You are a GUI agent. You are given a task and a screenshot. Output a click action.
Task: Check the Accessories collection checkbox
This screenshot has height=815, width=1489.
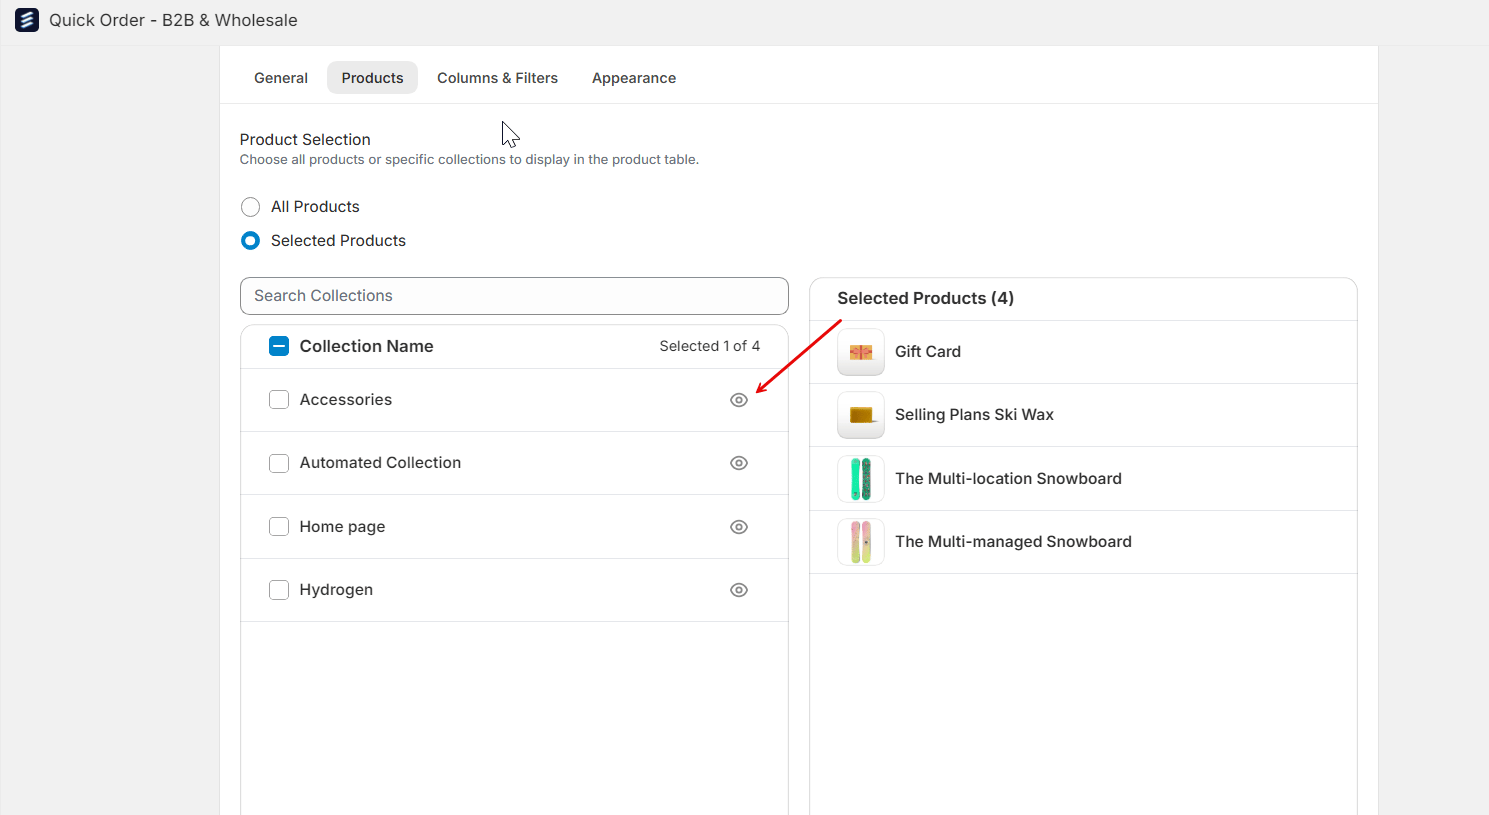coord(279,400)
